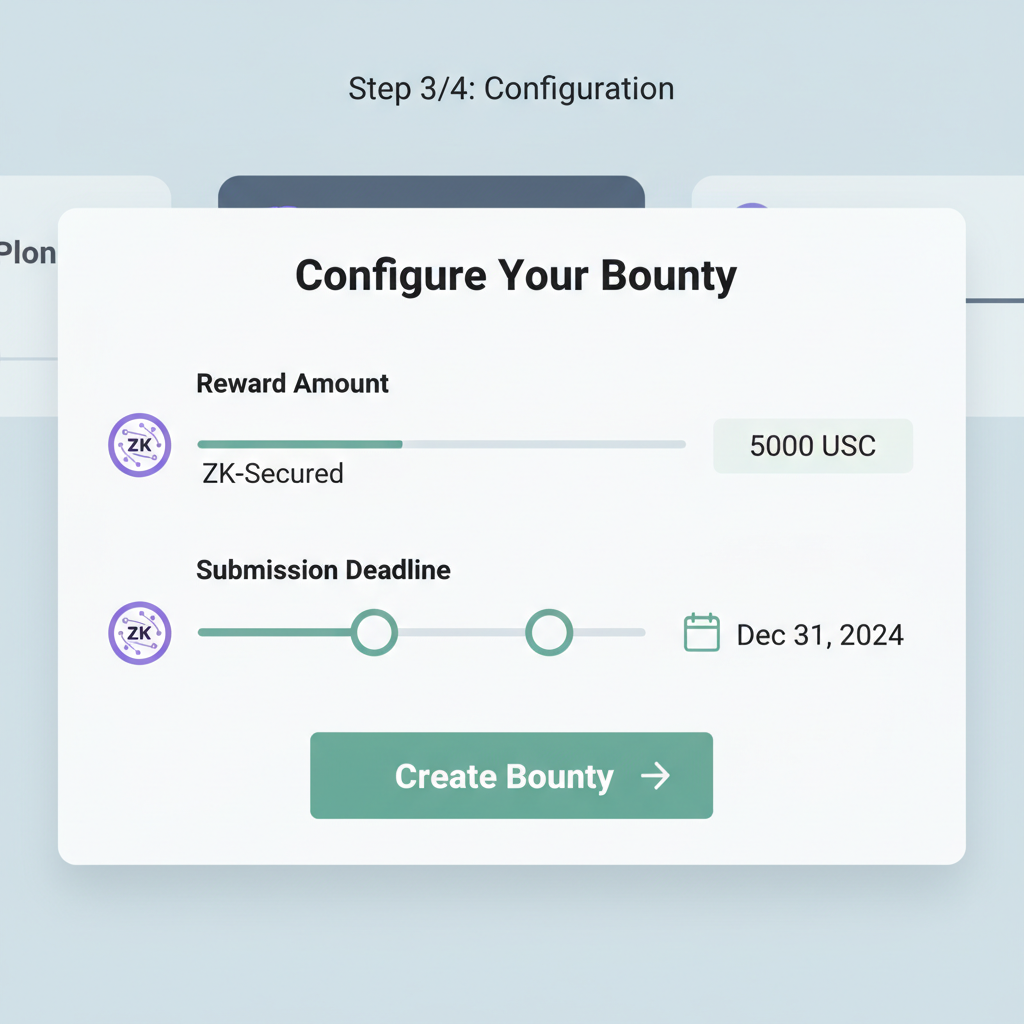Open the Dec 31, 2024 date picker

pyautogui.click(x=819, y=633)
